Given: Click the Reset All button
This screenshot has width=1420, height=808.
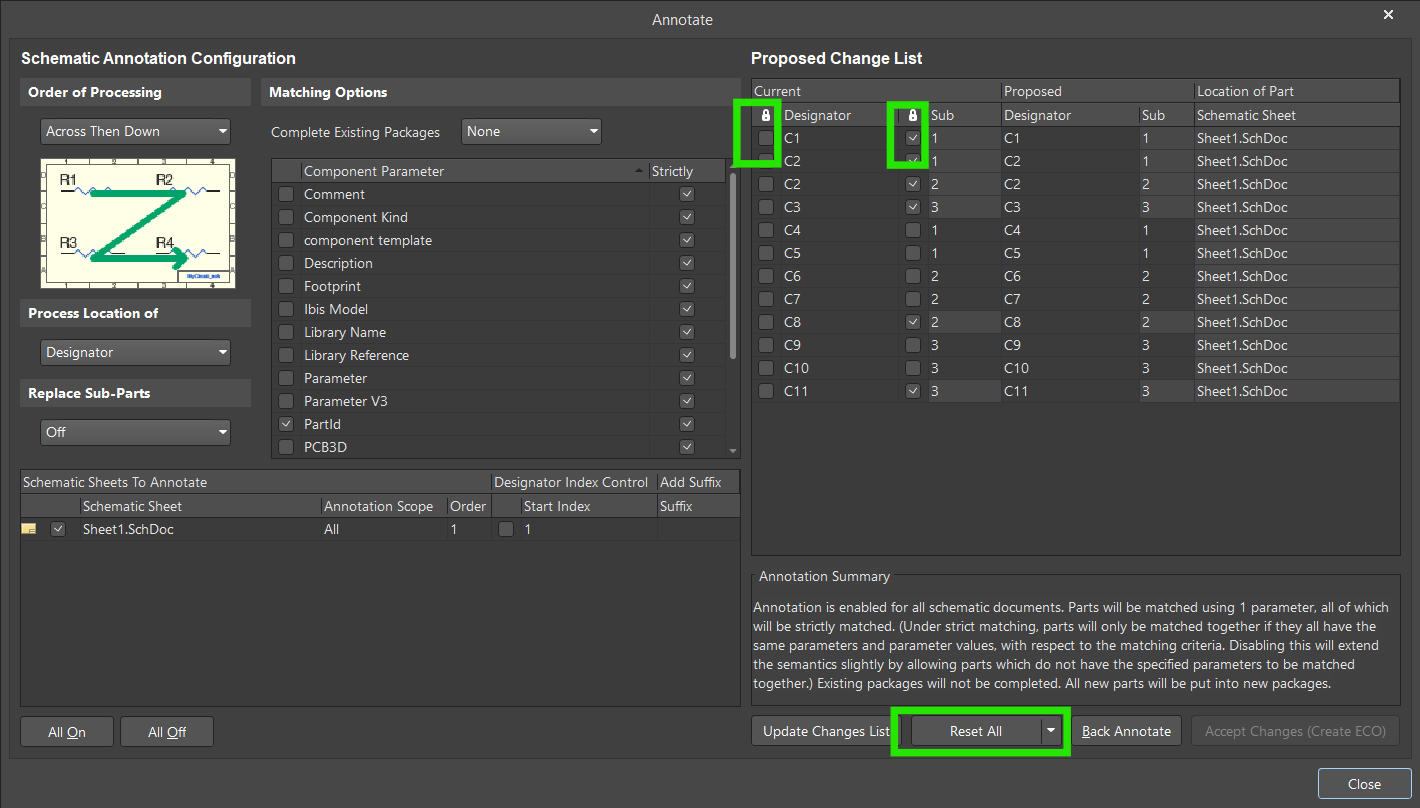Looking at the screenshot, I should pyautogui.click(x=976, y=731).
